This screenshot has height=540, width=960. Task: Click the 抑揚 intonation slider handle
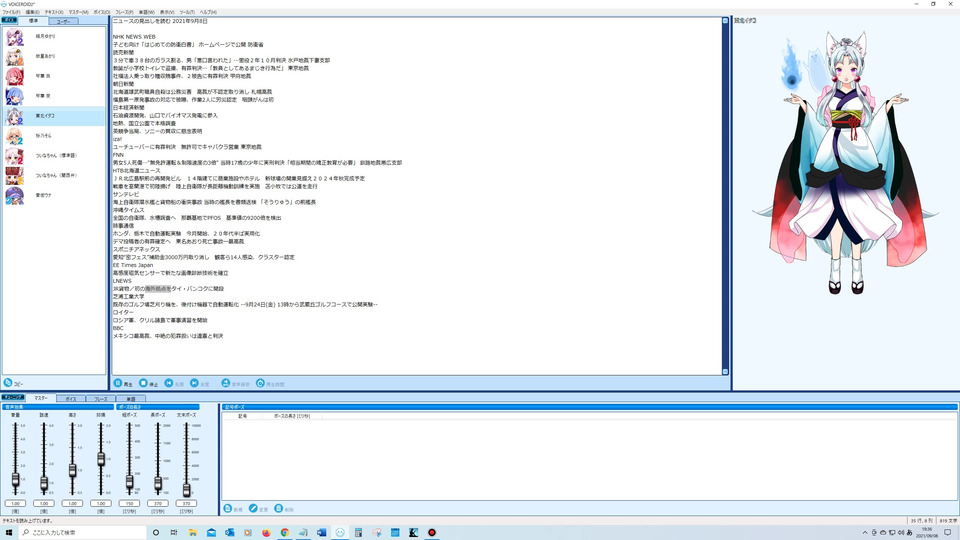(x=101, y=459)
